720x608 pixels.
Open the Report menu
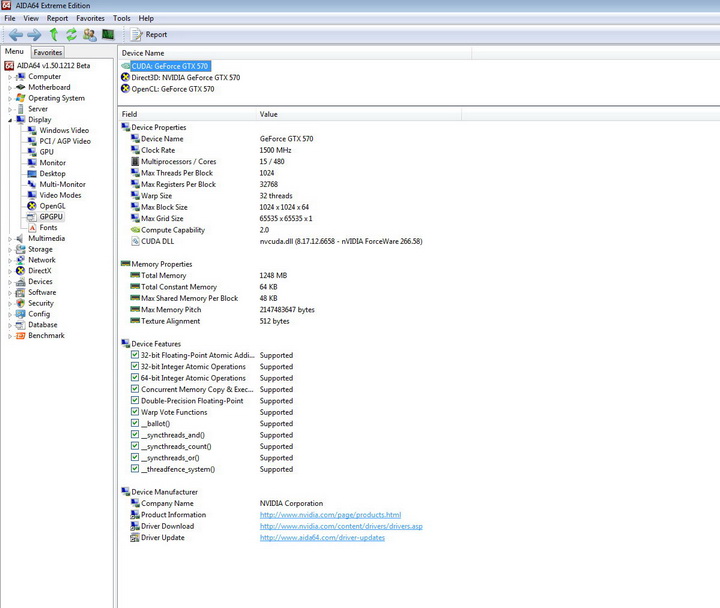pos(57,18)
